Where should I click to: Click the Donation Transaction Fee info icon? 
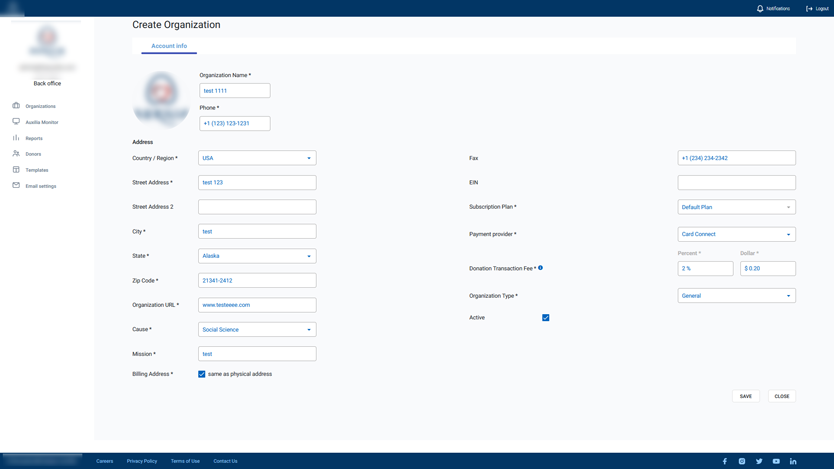tap(541, 268)
